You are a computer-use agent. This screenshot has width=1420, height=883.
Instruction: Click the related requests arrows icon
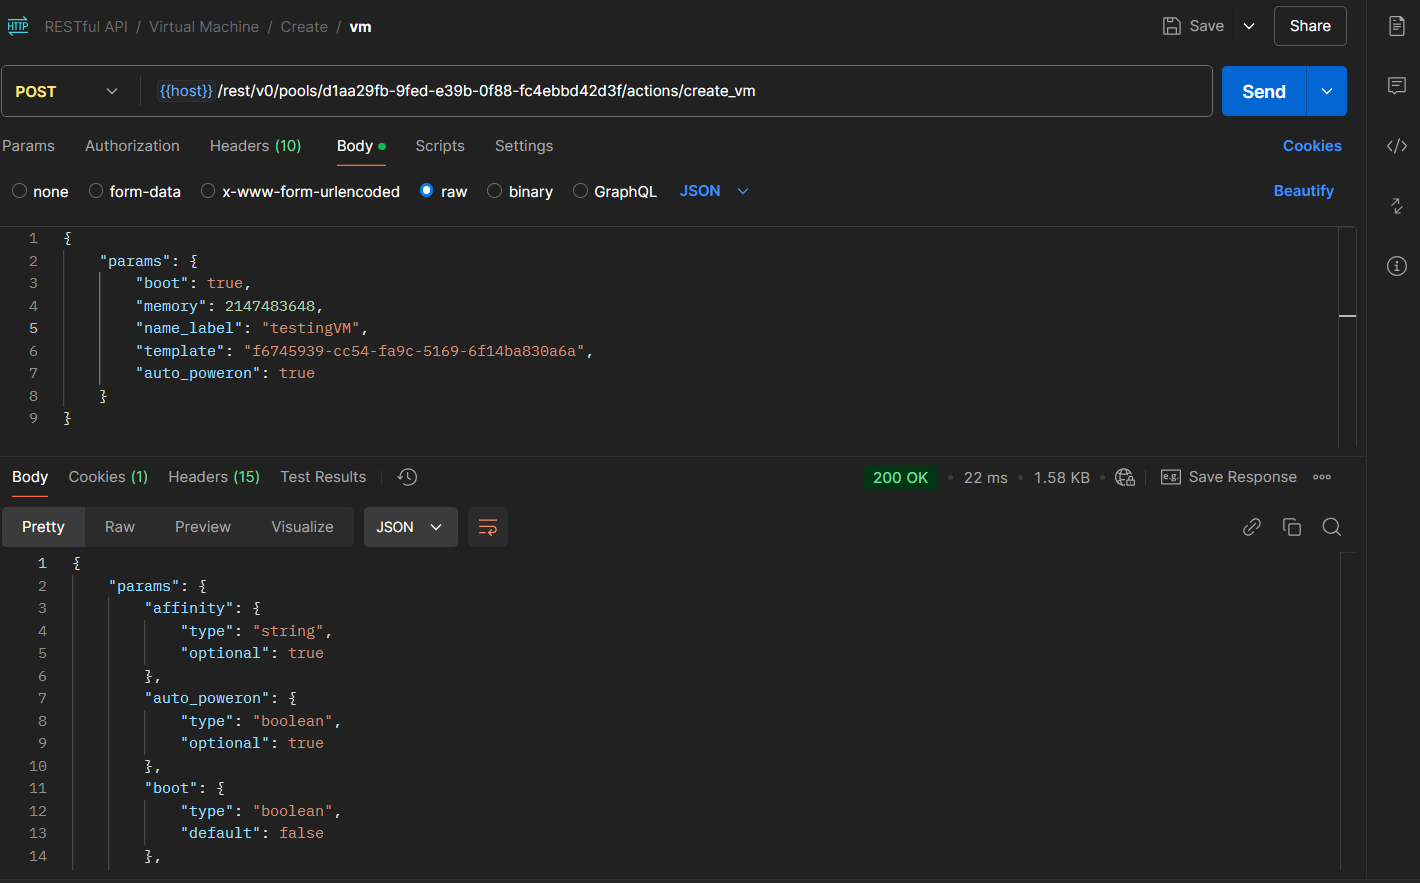coord(1397,206)
